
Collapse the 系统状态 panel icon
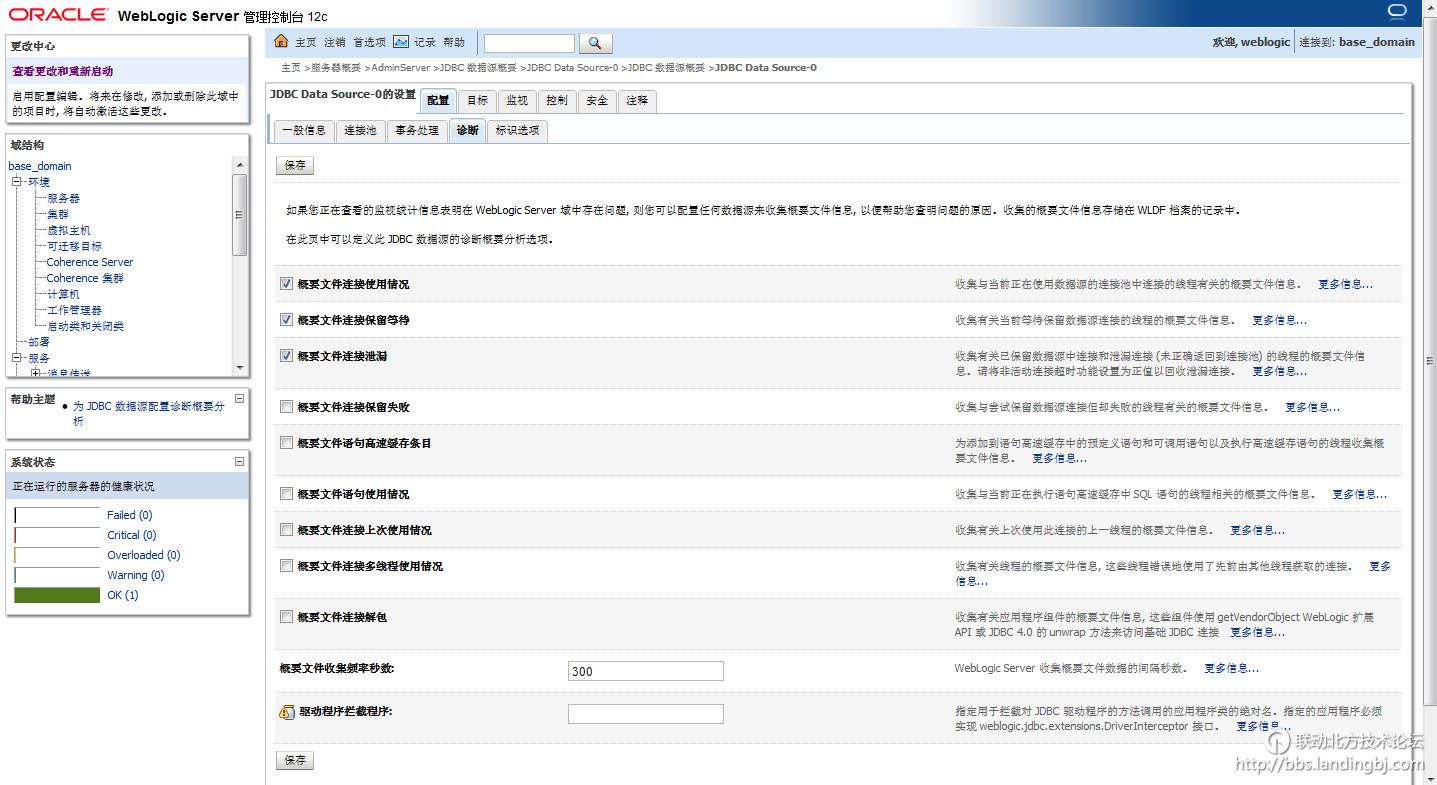coord(238,461)
